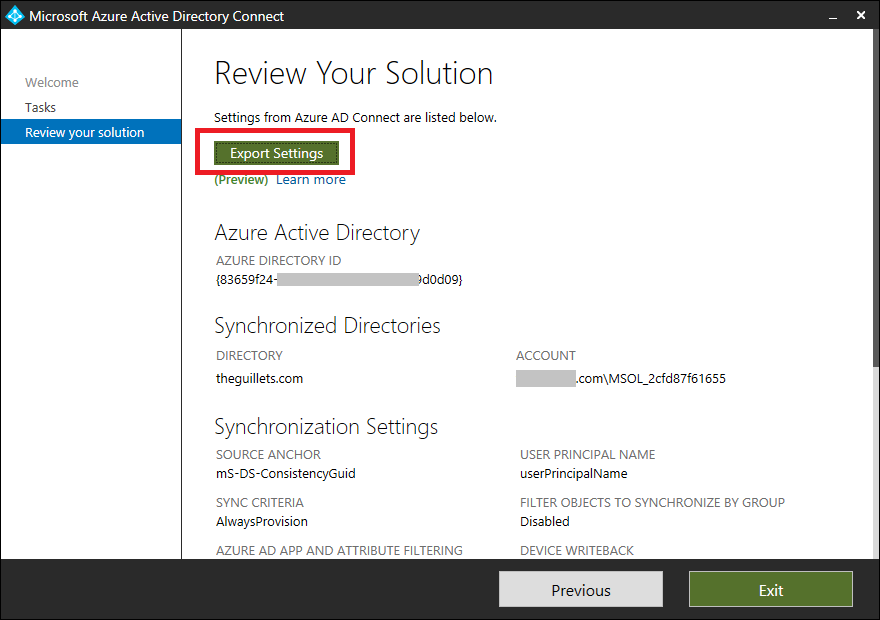Open the Learn more link

coord(311,180)
